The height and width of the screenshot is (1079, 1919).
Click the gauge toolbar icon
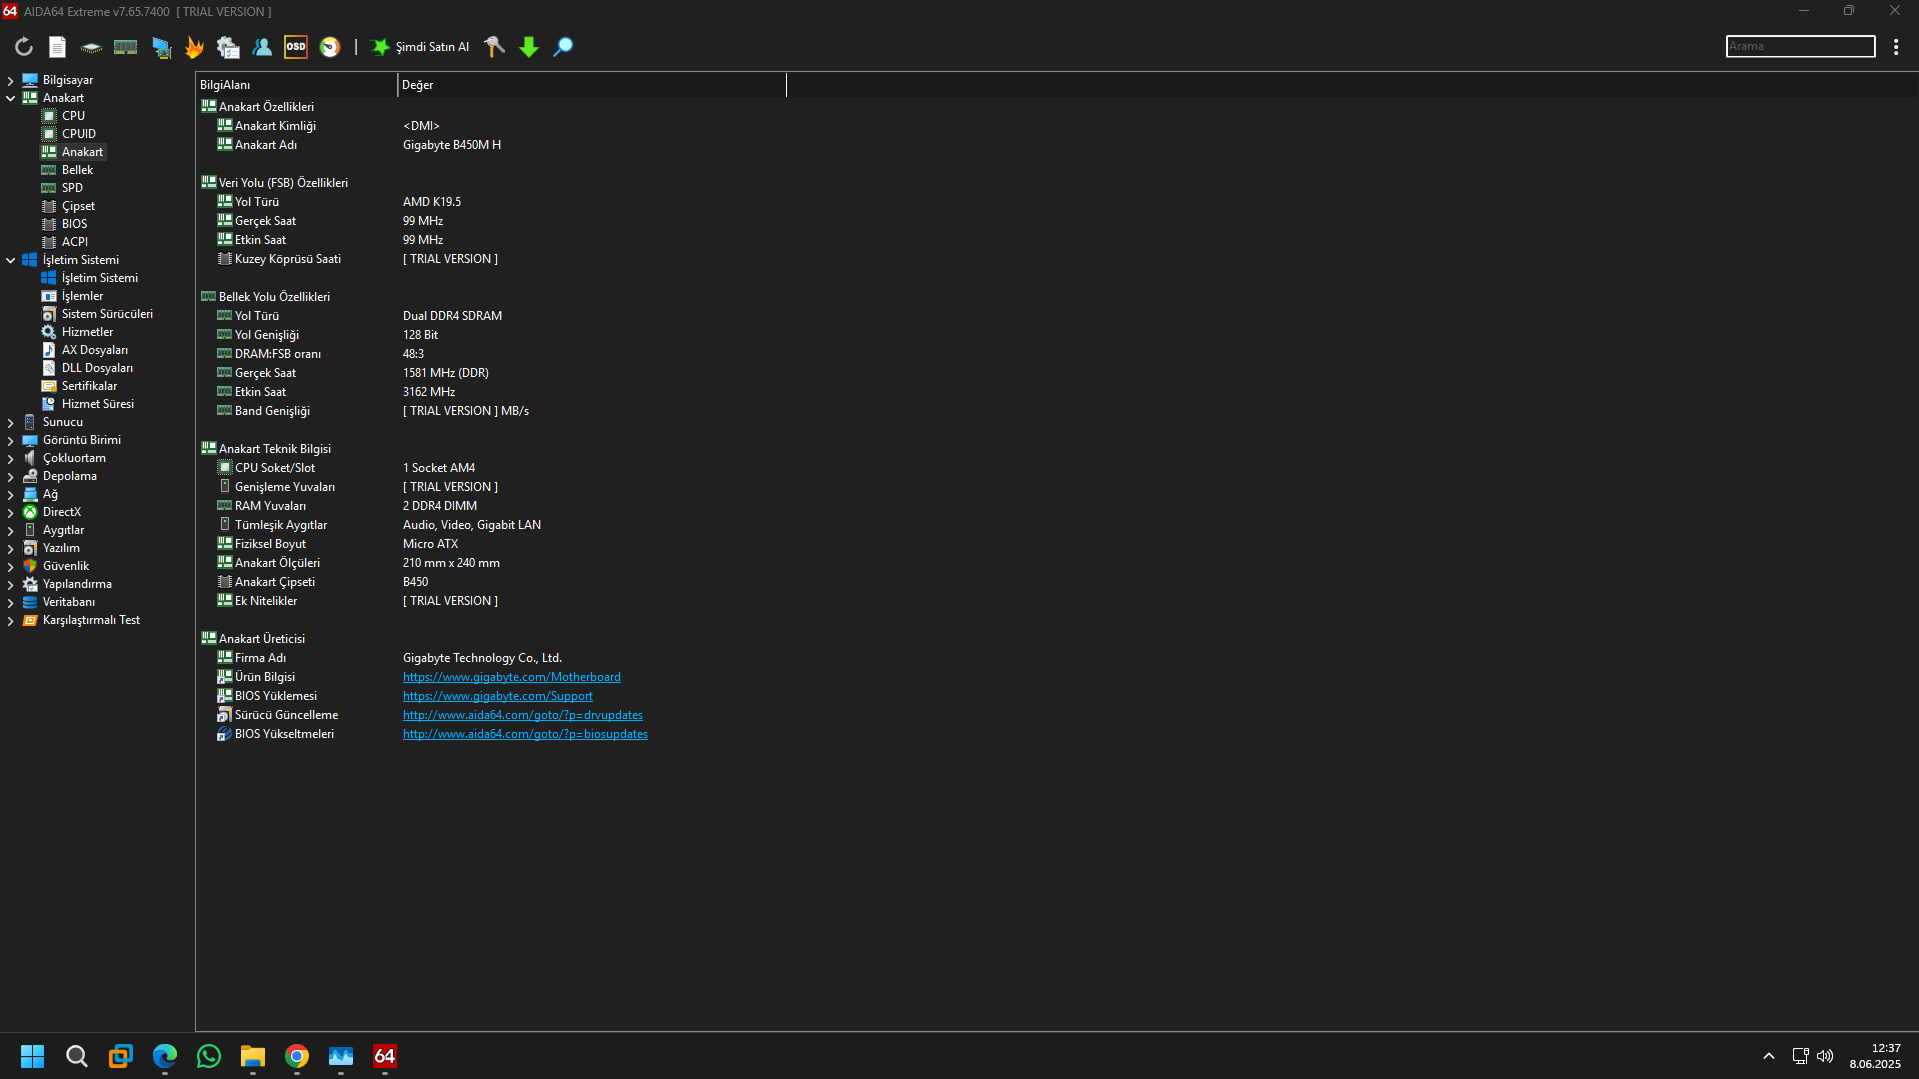[330, 47]
